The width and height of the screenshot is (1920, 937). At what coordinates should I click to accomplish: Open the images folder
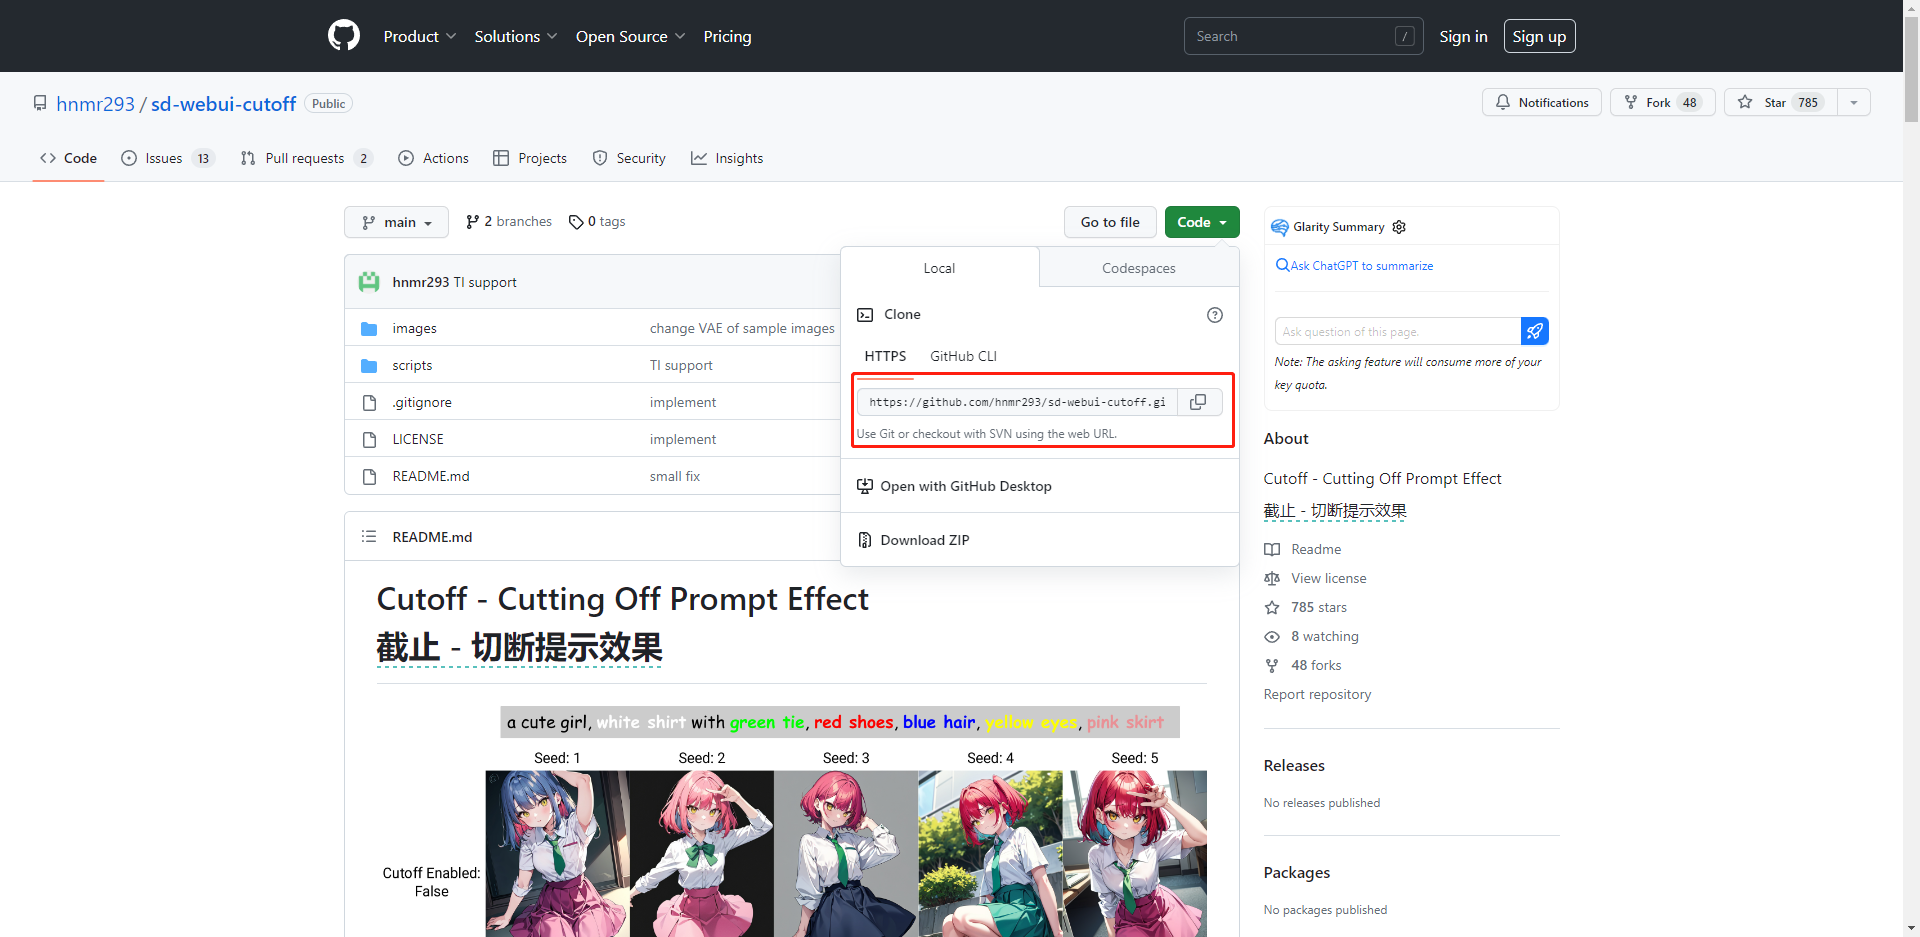[414, 328]
